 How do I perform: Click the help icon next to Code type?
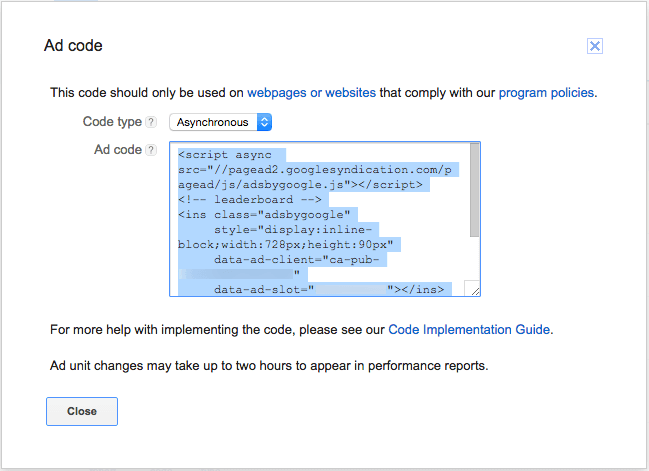click(x=151, y=122)
